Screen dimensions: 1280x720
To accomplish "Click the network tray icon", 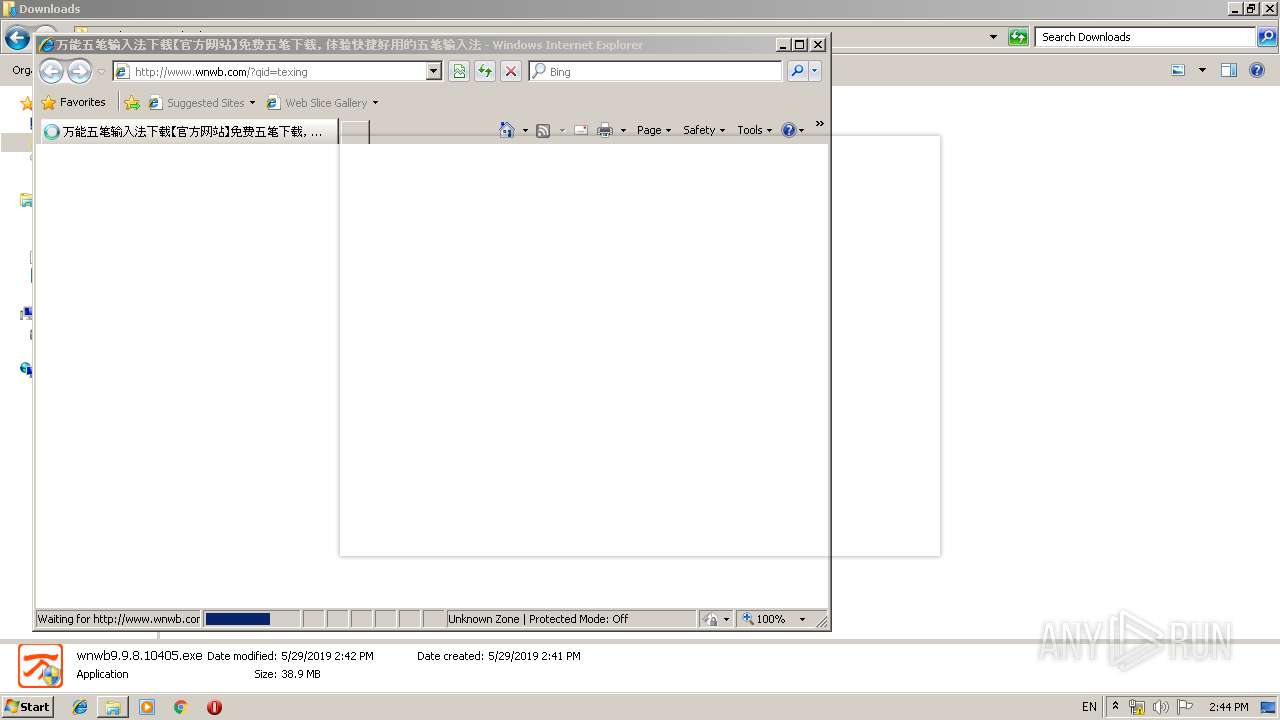I will 1137,707.
